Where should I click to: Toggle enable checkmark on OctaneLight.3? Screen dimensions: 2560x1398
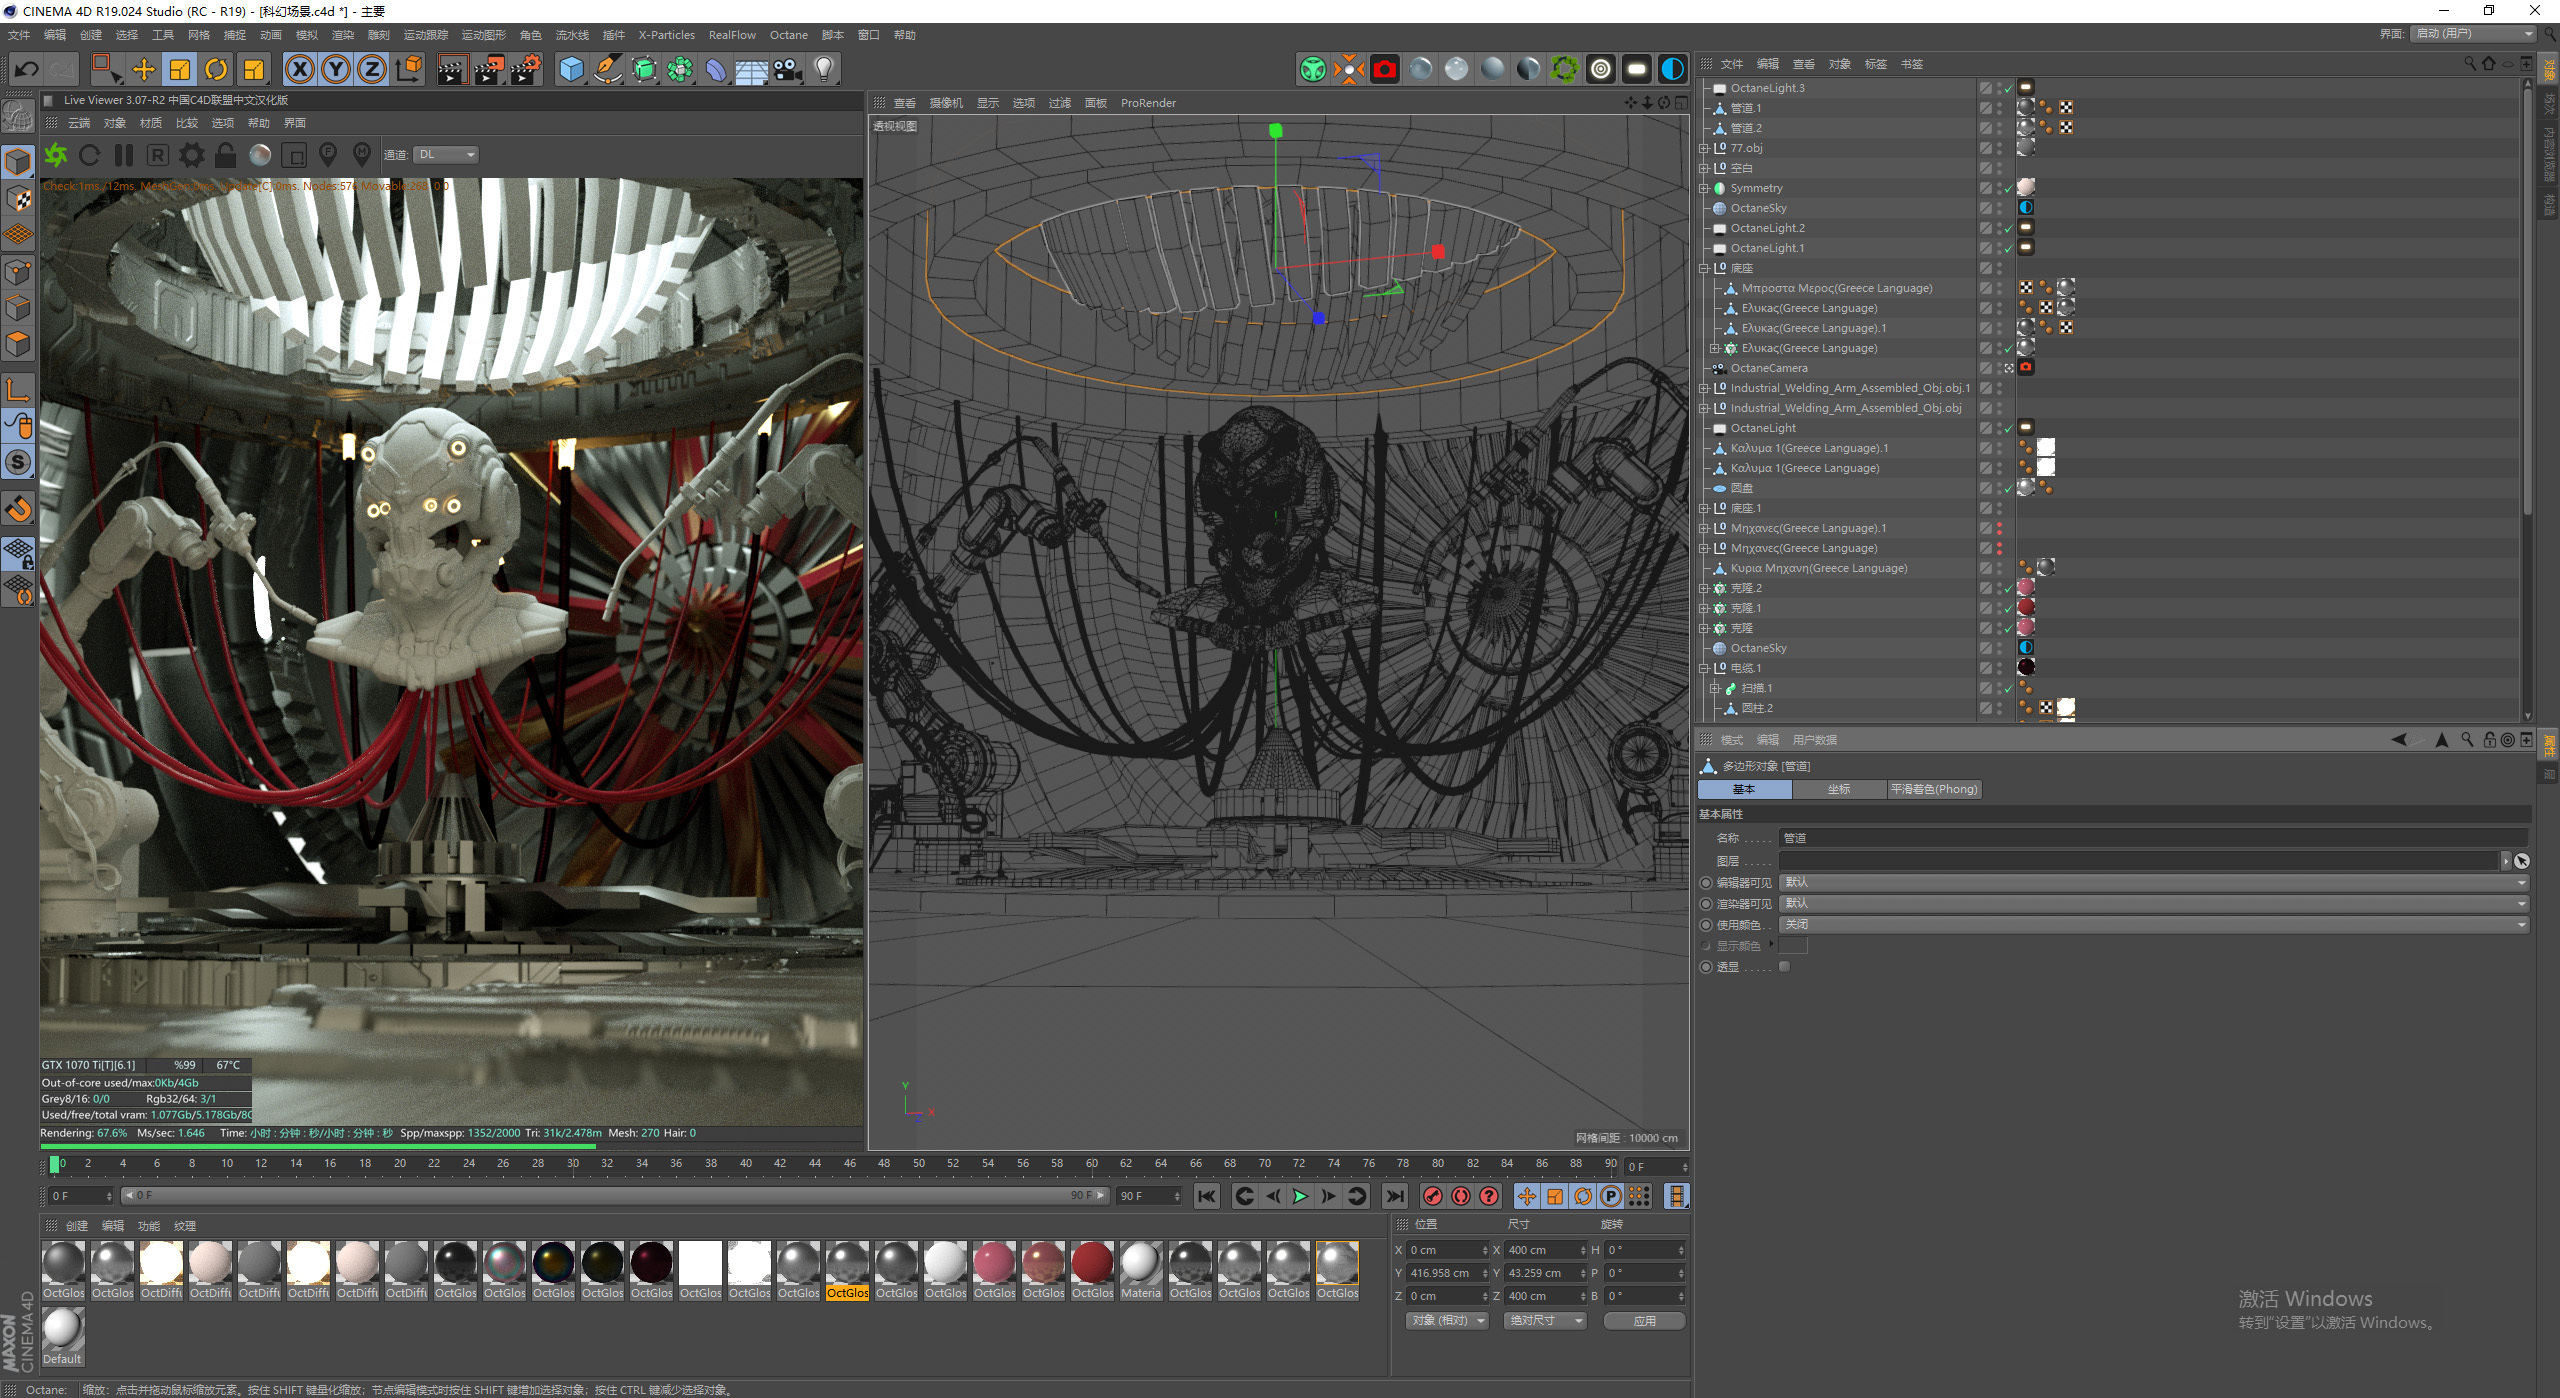coord(2008,88)
